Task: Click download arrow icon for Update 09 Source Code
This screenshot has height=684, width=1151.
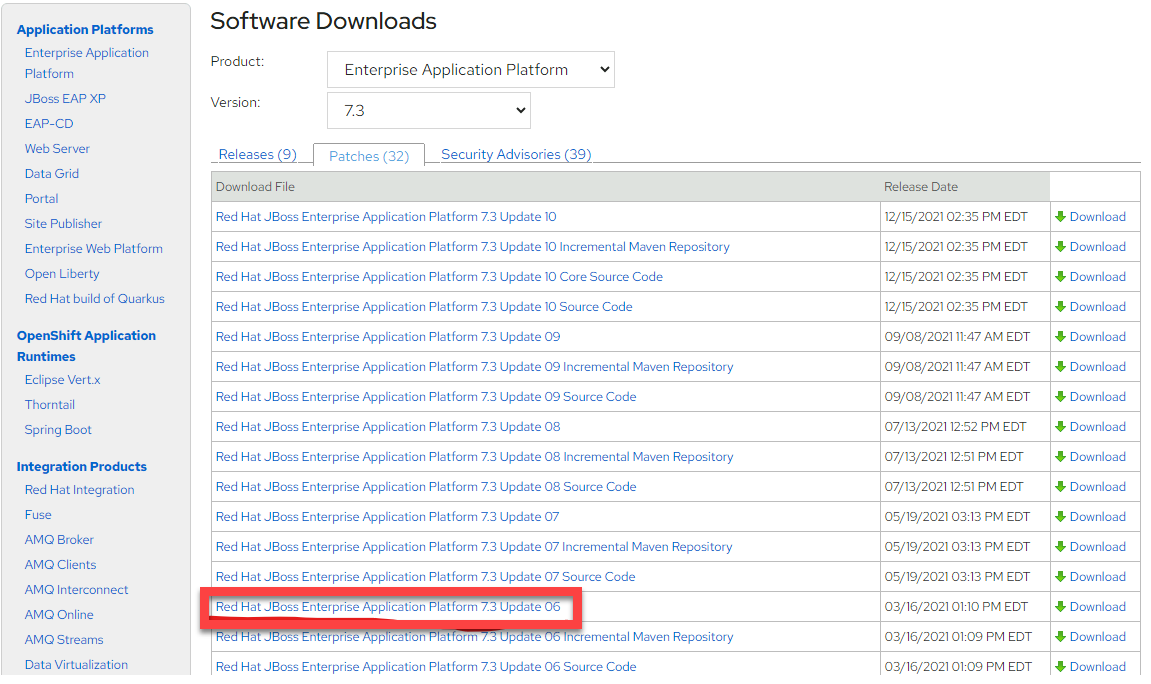Action: point(1060,397)
